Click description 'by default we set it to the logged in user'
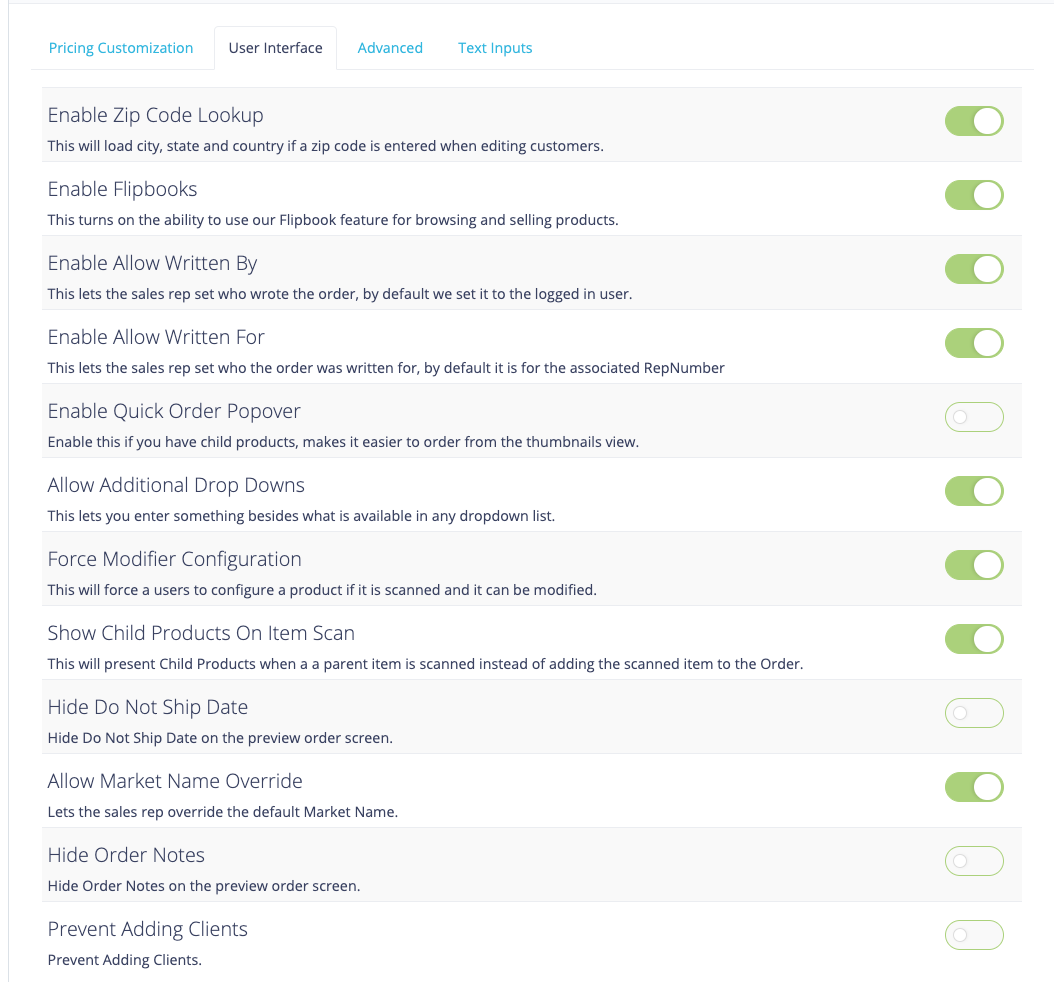 [339, 294]
